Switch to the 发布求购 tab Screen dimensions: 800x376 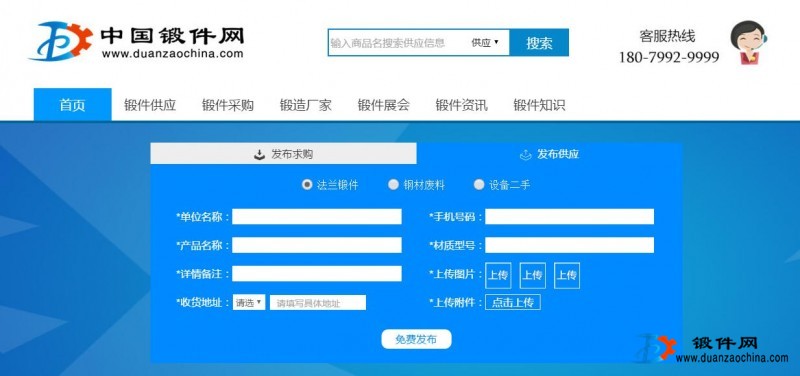point(283,154)
